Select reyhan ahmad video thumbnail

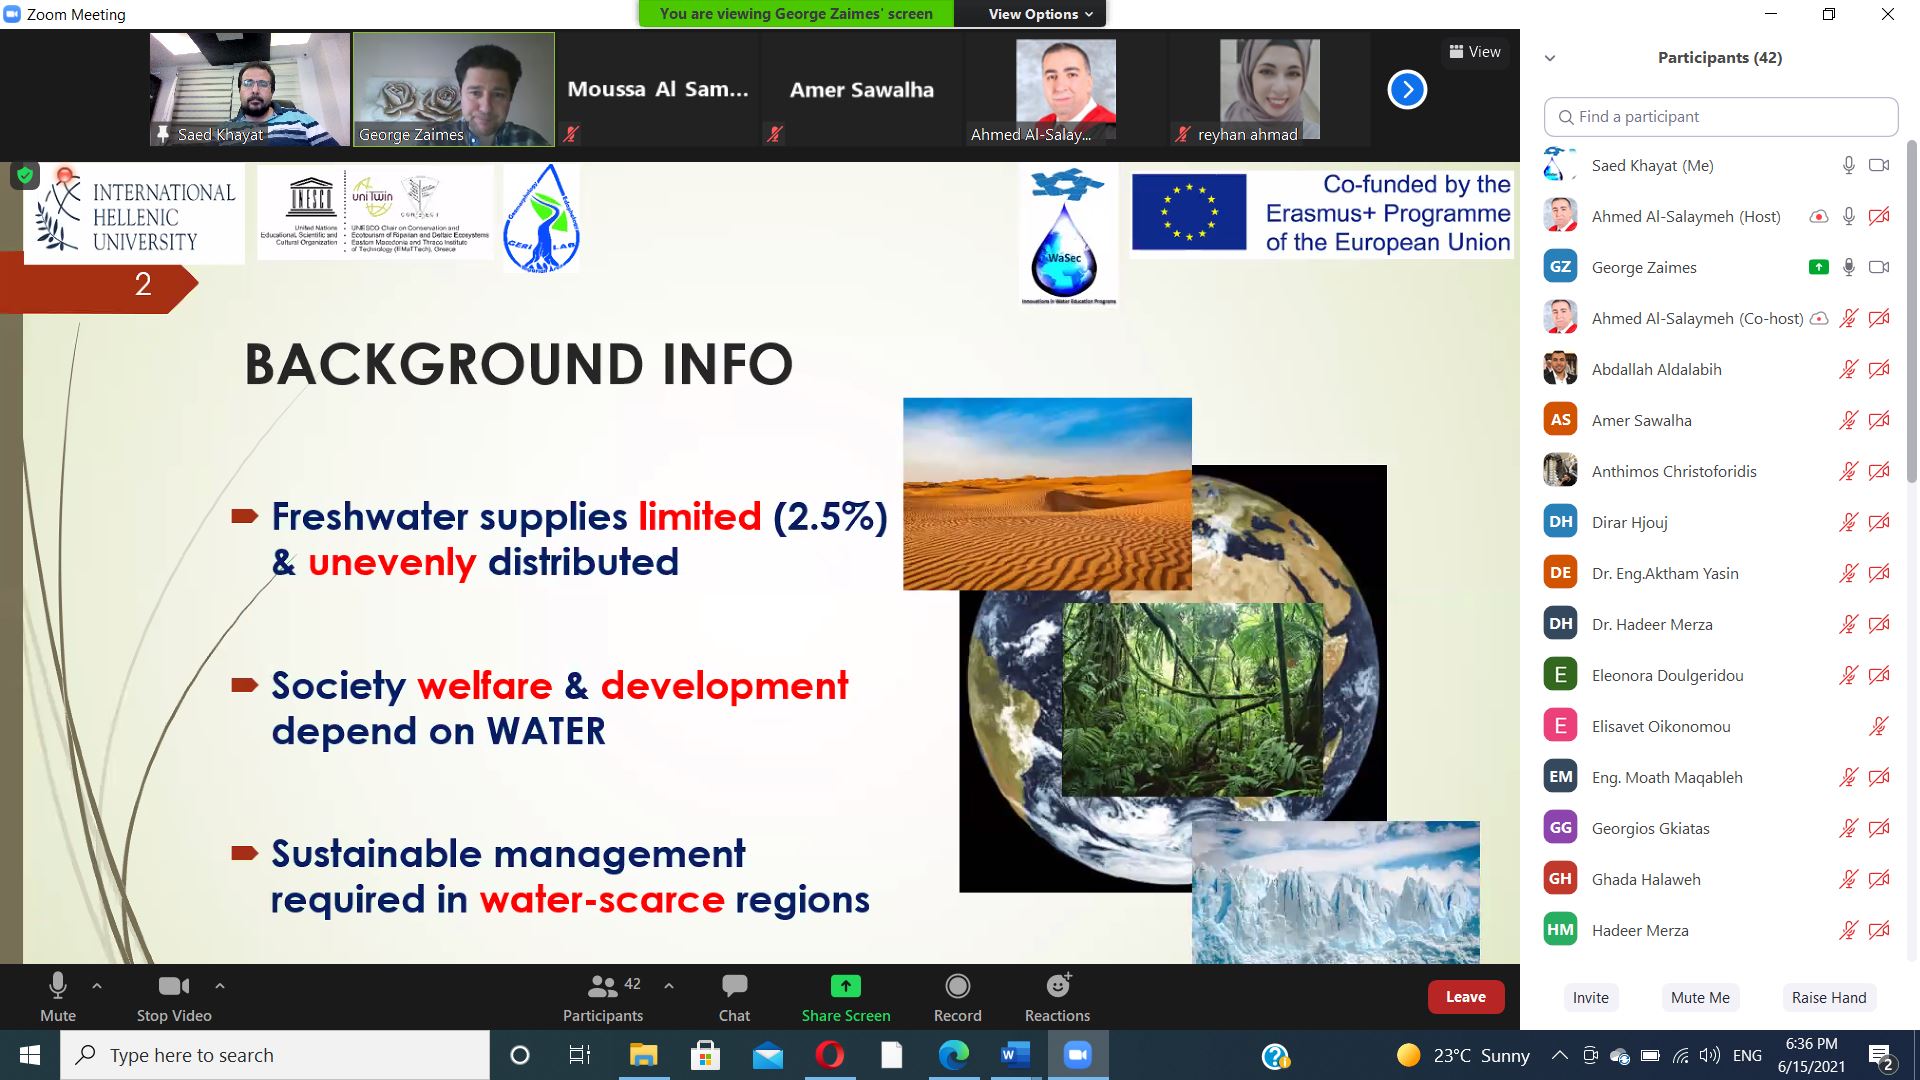1270,90
